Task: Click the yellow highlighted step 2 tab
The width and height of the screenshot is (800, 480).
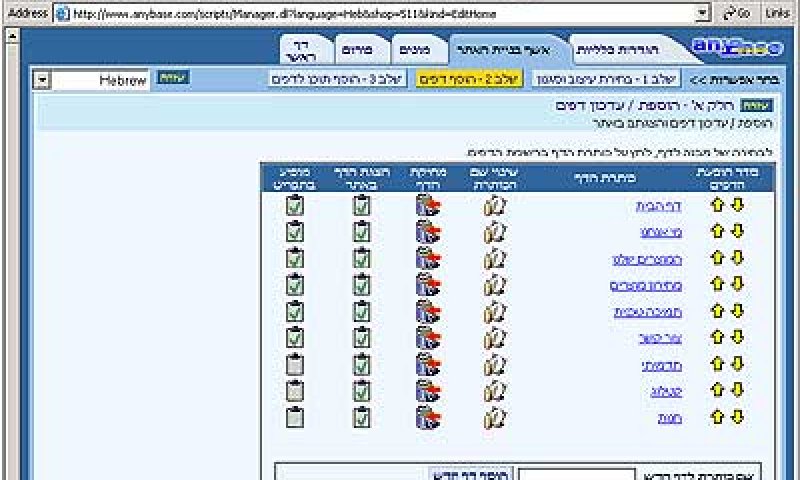Action: (469, 79)
